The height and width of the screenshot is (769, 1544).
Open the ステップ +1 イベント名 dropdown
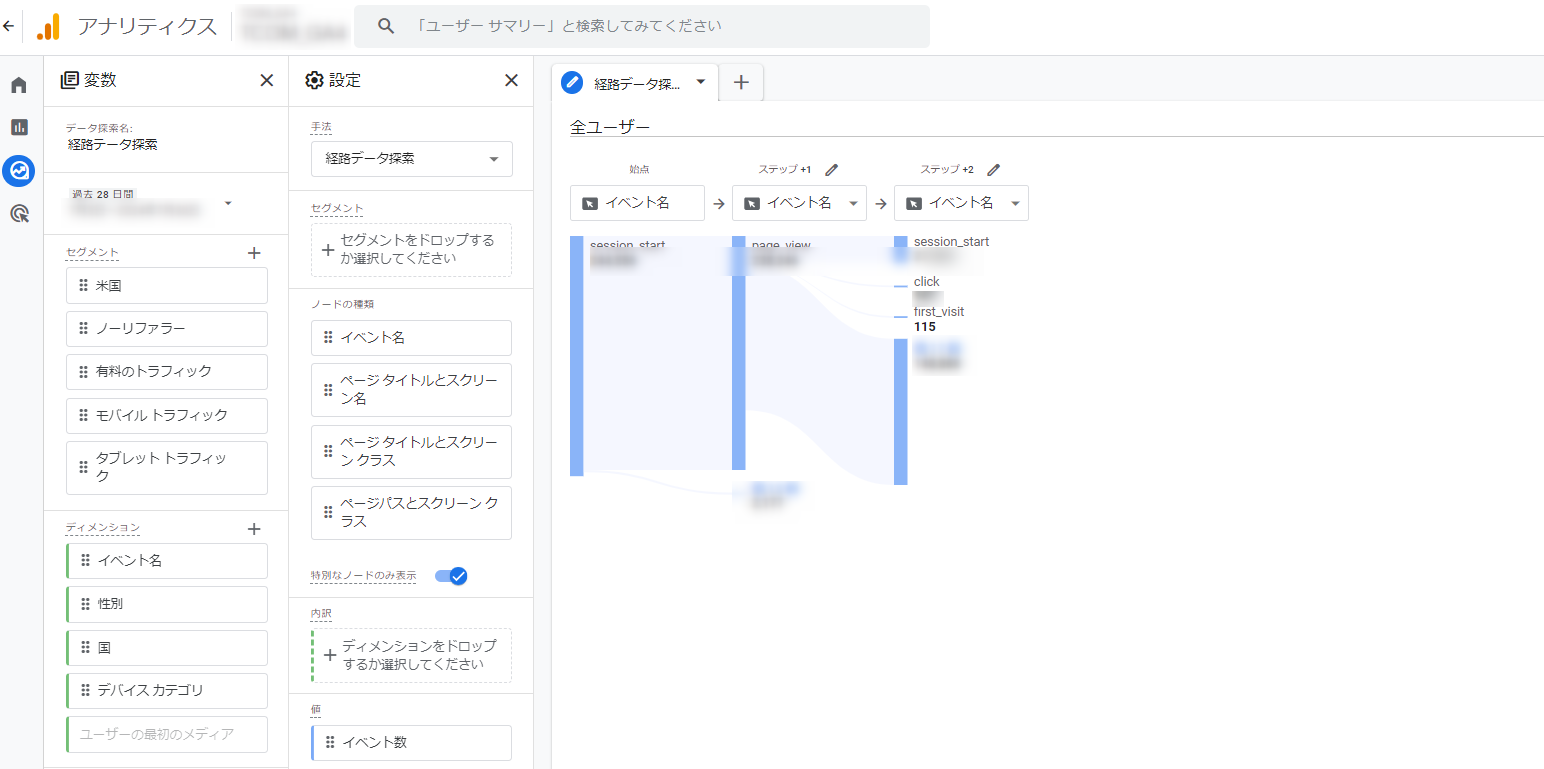tap(799, 203)
